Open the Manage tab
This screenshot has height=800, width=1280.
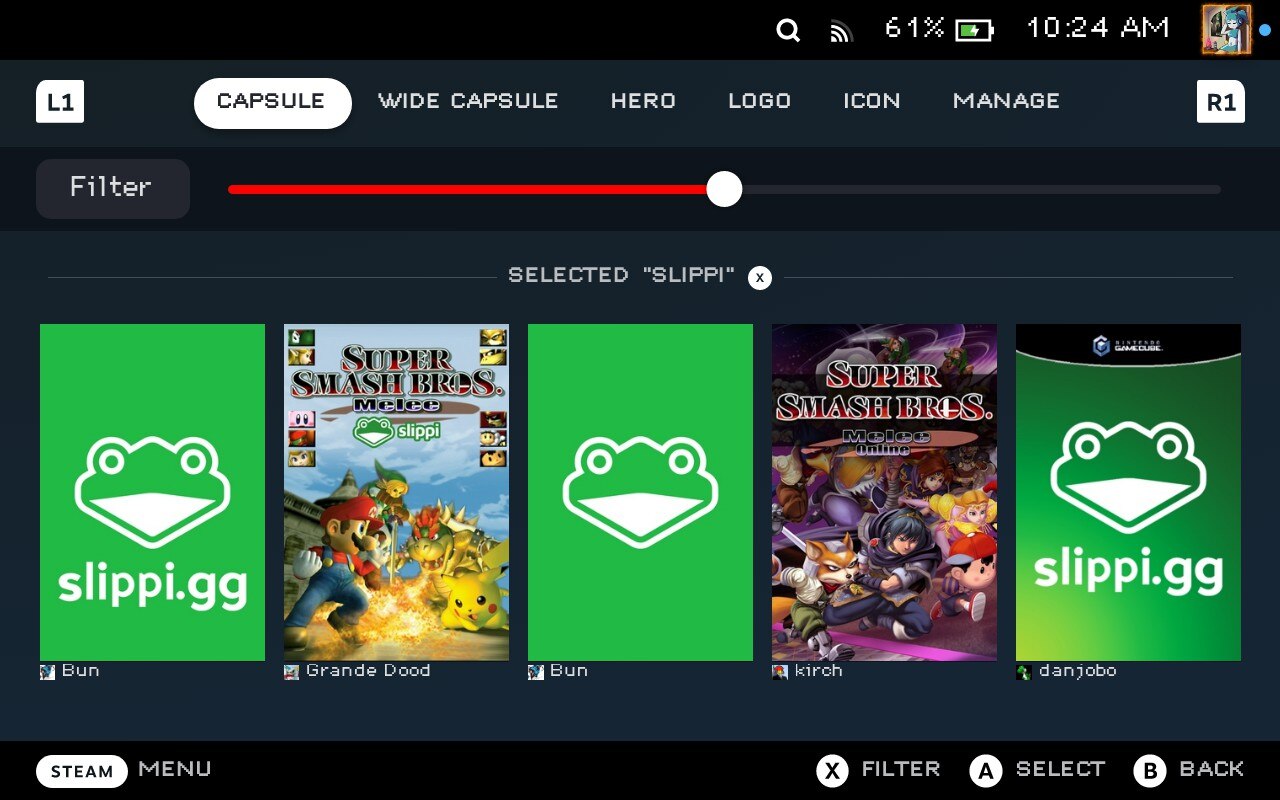point(1006,101)
